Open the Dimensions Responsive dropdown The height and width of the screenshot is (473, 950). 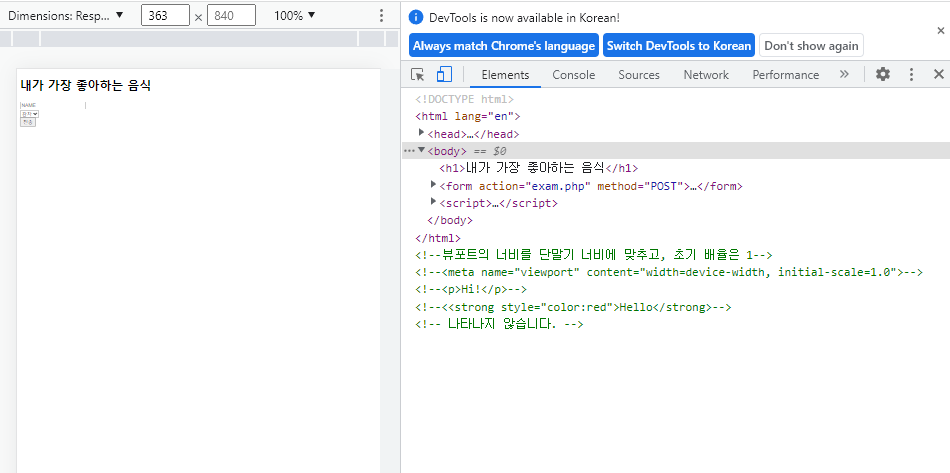click(x=65, y=16)
